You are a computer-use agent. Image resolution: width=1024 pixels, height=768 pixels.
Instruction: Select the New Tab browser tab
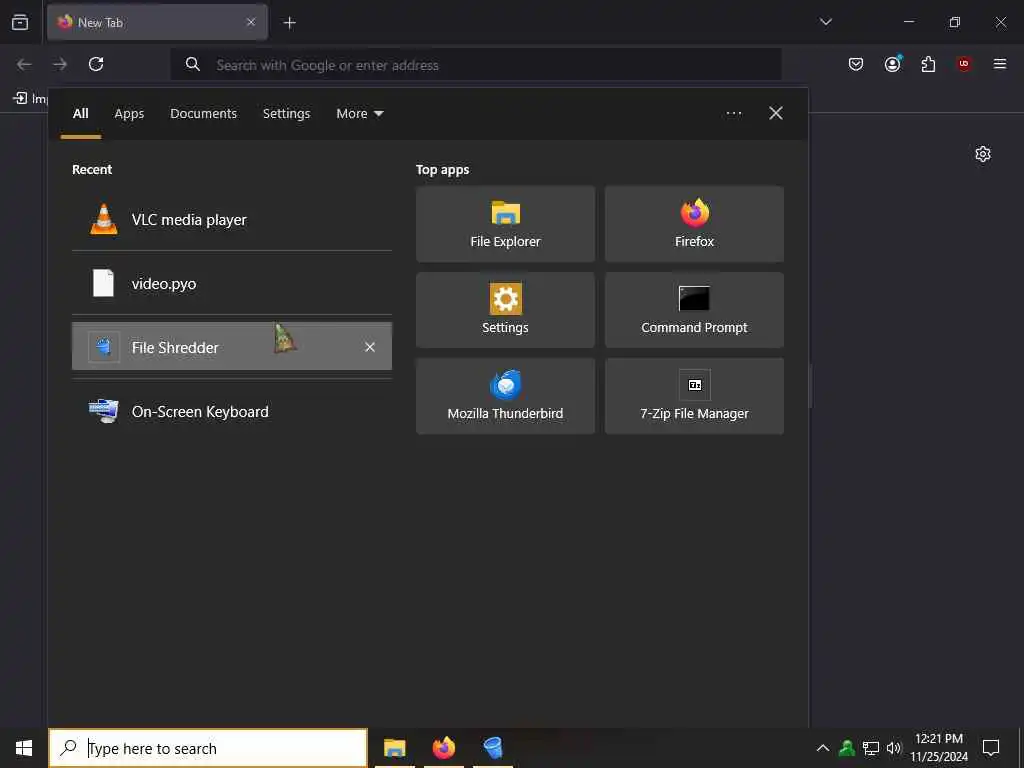pyautogui.click(x=157, y=22)
